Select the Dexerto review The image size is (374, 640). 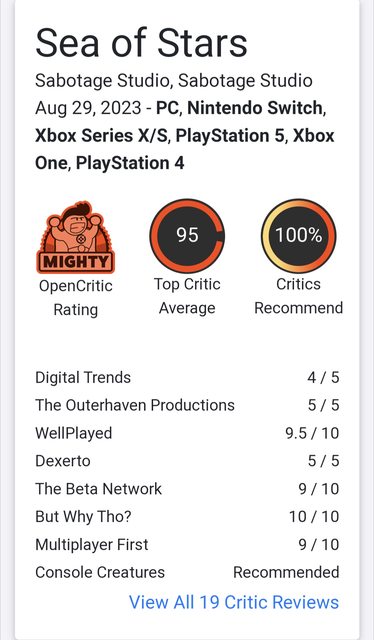click(x=187, y=461)
